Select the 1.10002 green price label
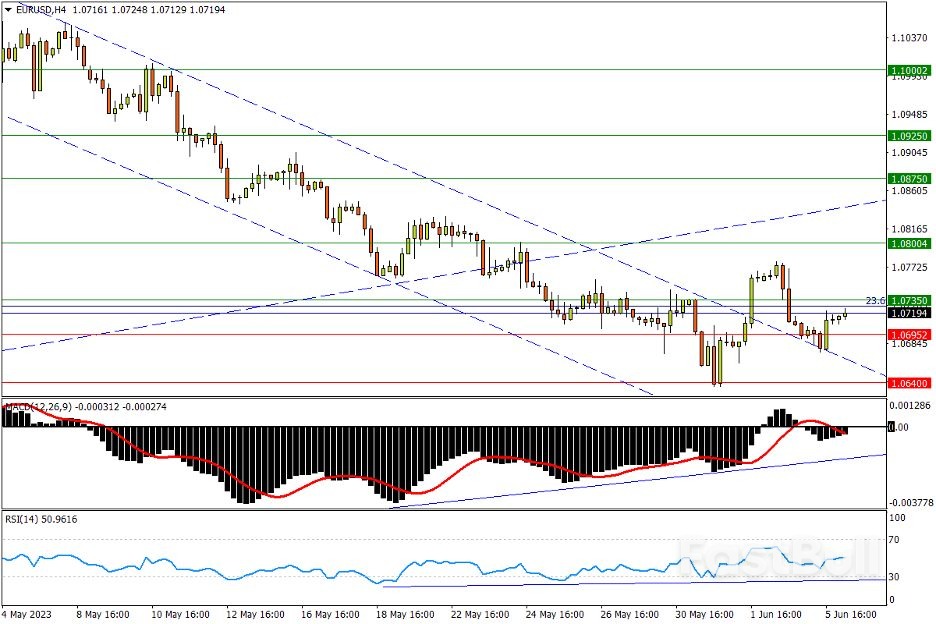The width and height of the screenshot is (936, 624). point(910,70)
